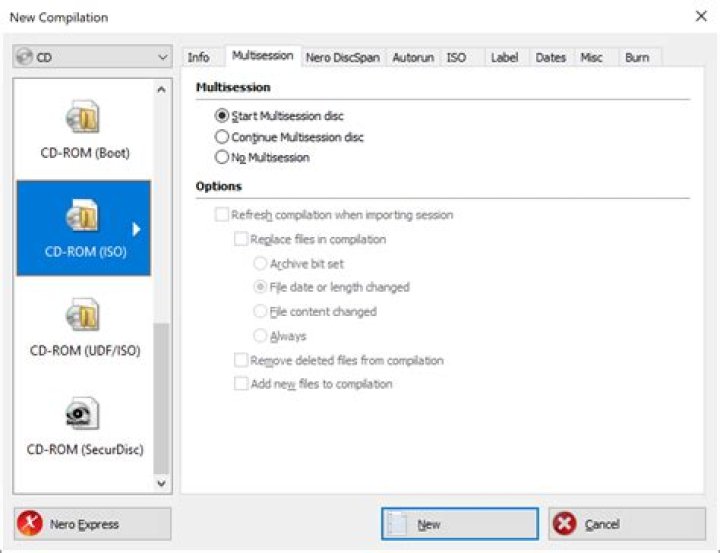
Task: Select the CD-ROM (ISO) disc icon
Action: pyautogui.click(x=84, y=215)
